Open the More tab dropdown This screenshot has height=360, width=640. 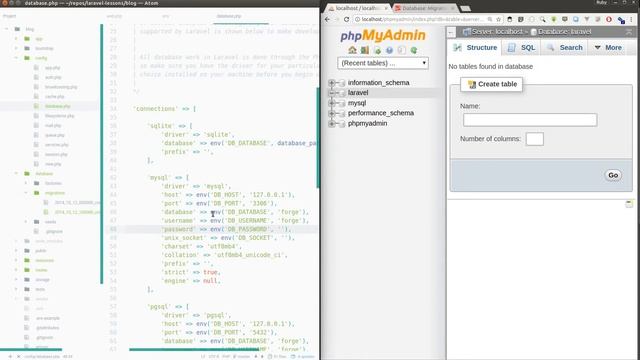[608, 48]
